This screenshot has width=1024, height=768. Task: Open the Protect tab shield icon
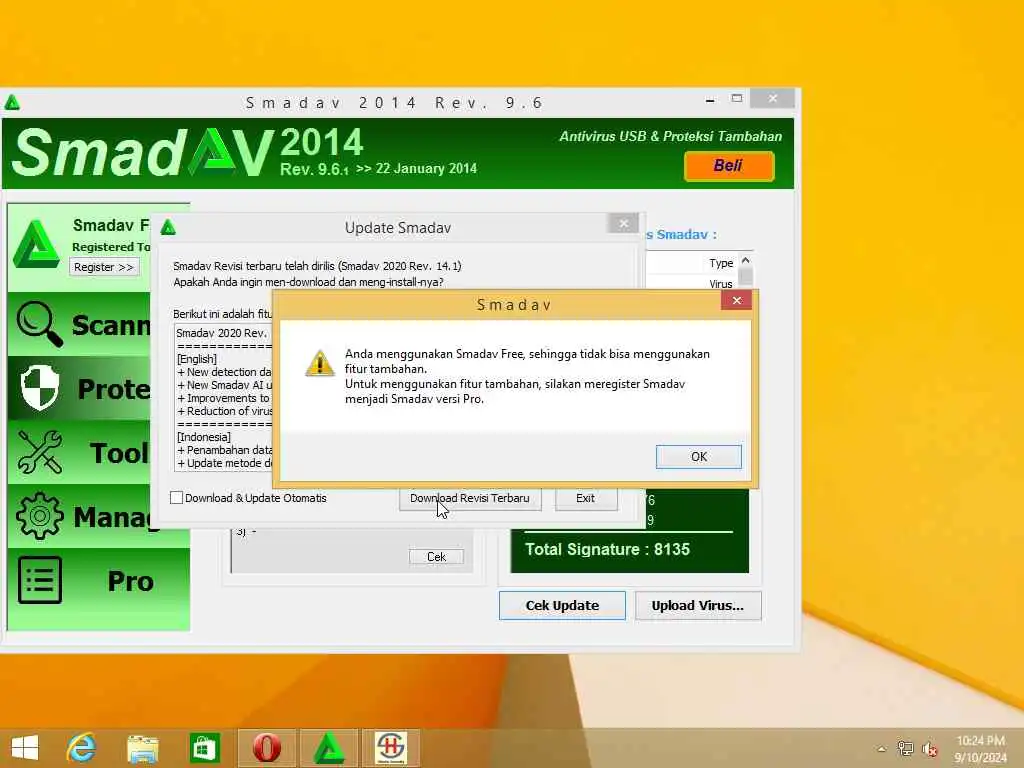coord(40,387)
